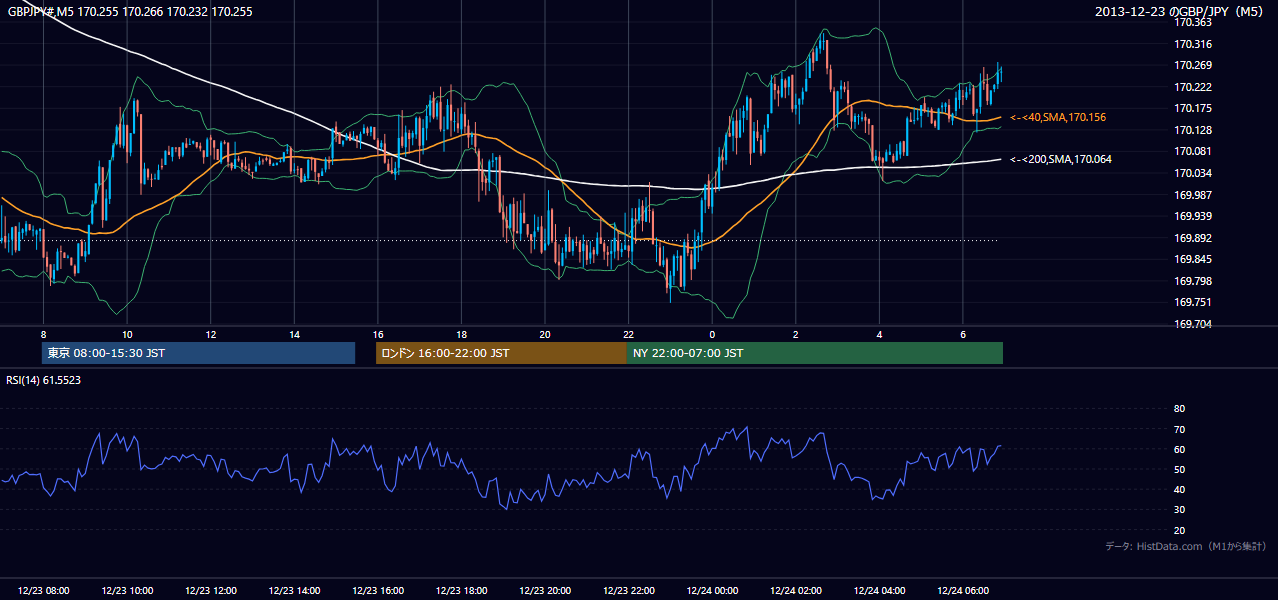Click the RSI axis level 80
The image size is (1278, 600).
tap(1179, 409)
